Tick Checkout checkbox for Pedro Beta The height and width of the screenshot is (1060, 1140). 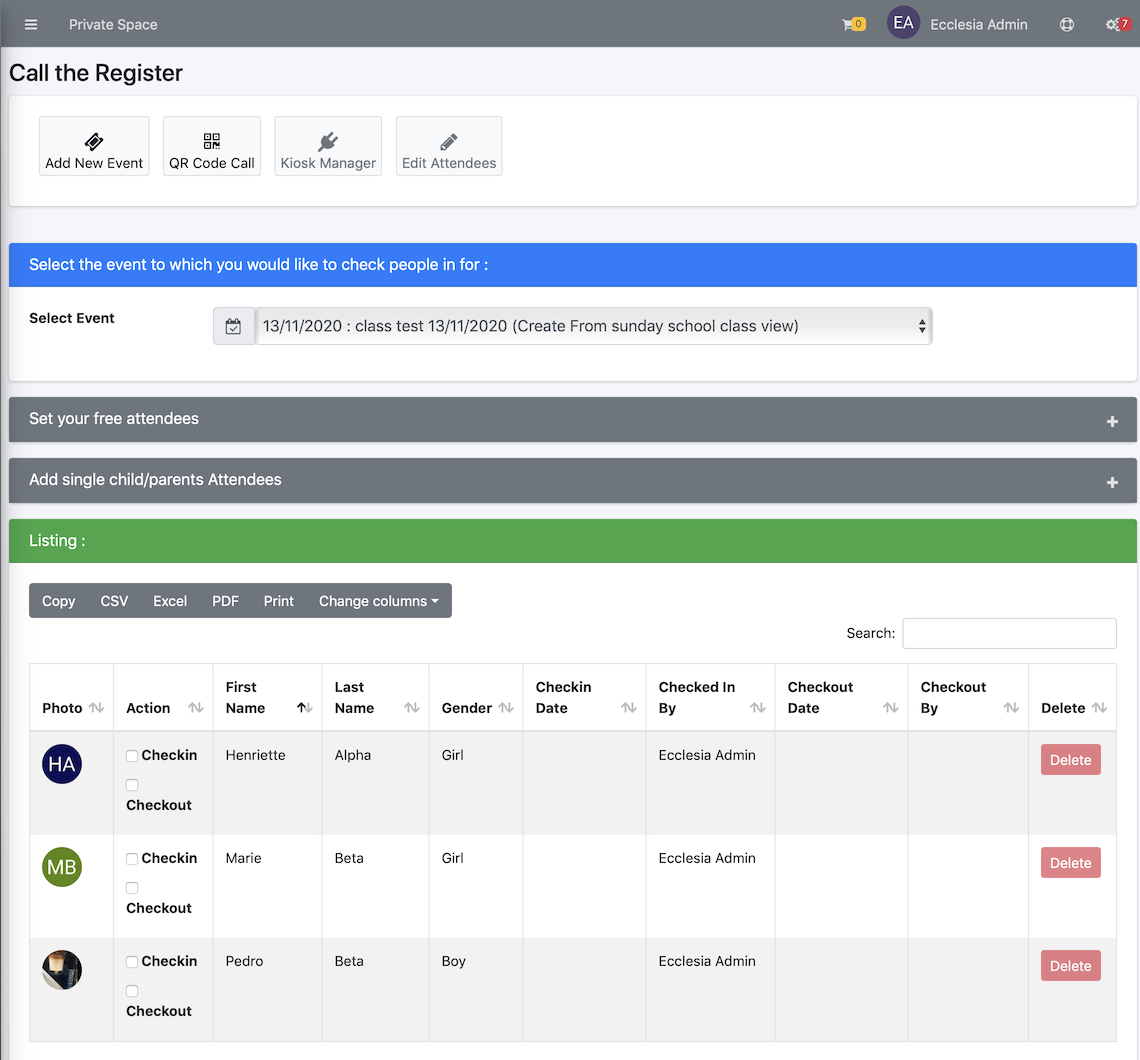pos(132,991)
